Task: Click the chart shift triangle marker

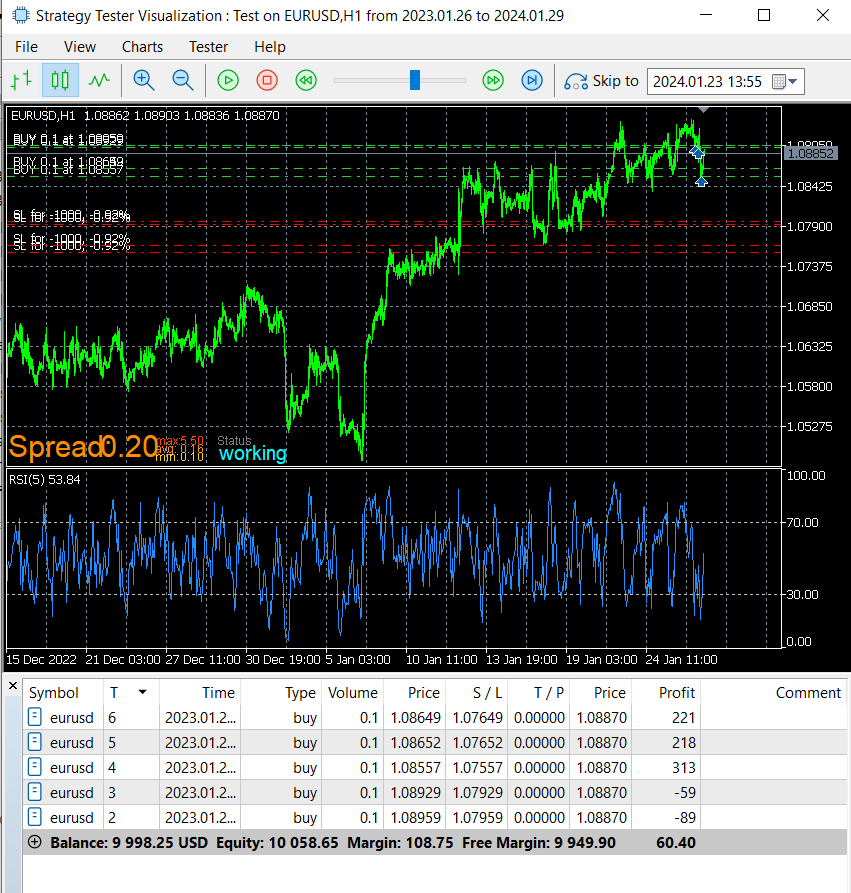Action: (x=703, y=110)
